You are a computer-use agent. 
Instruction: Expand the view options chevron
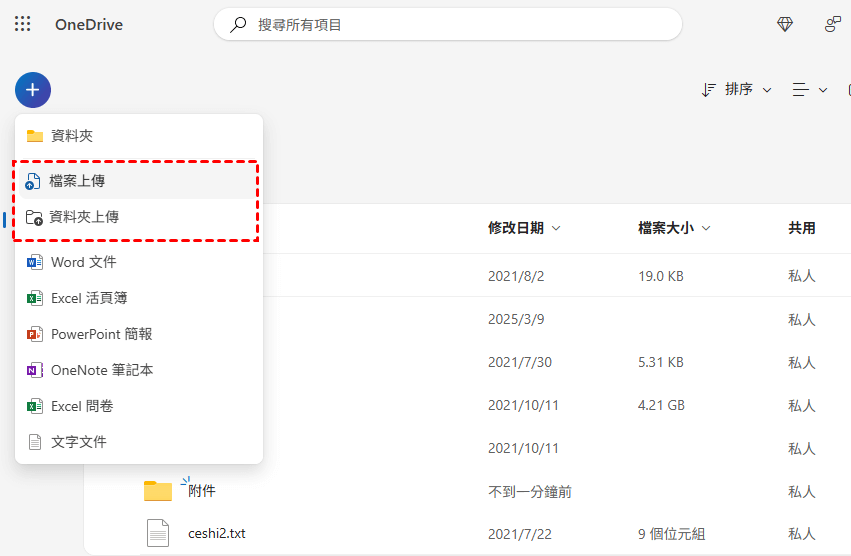tap(823, 90)
